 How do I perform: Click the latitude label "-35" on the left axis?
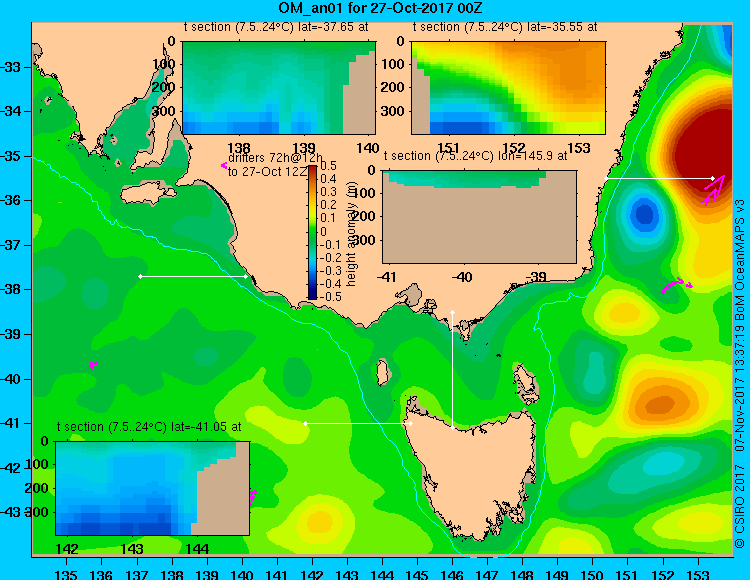coord(11,156)
